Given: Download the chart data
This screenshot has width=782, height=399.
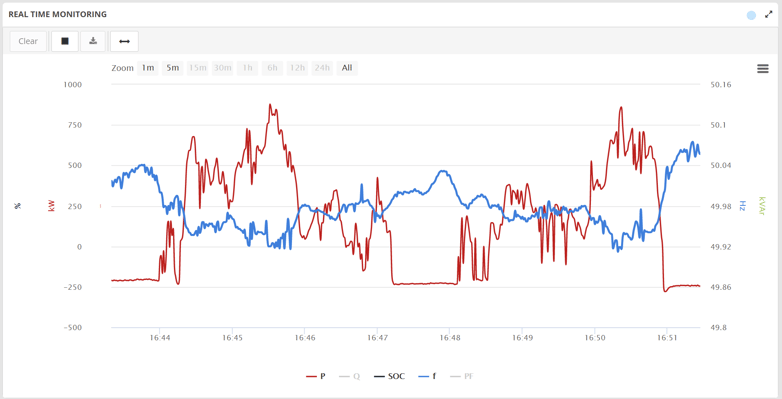Looking at the screenshot, I should (x=93, y=41).
